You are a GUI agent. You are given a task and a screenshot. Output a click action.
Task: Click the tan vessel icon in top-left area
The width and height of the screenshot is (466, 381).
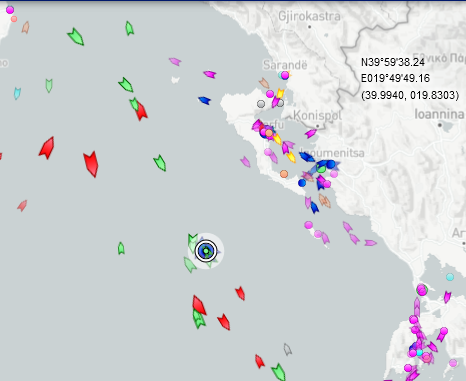[26, 27]
